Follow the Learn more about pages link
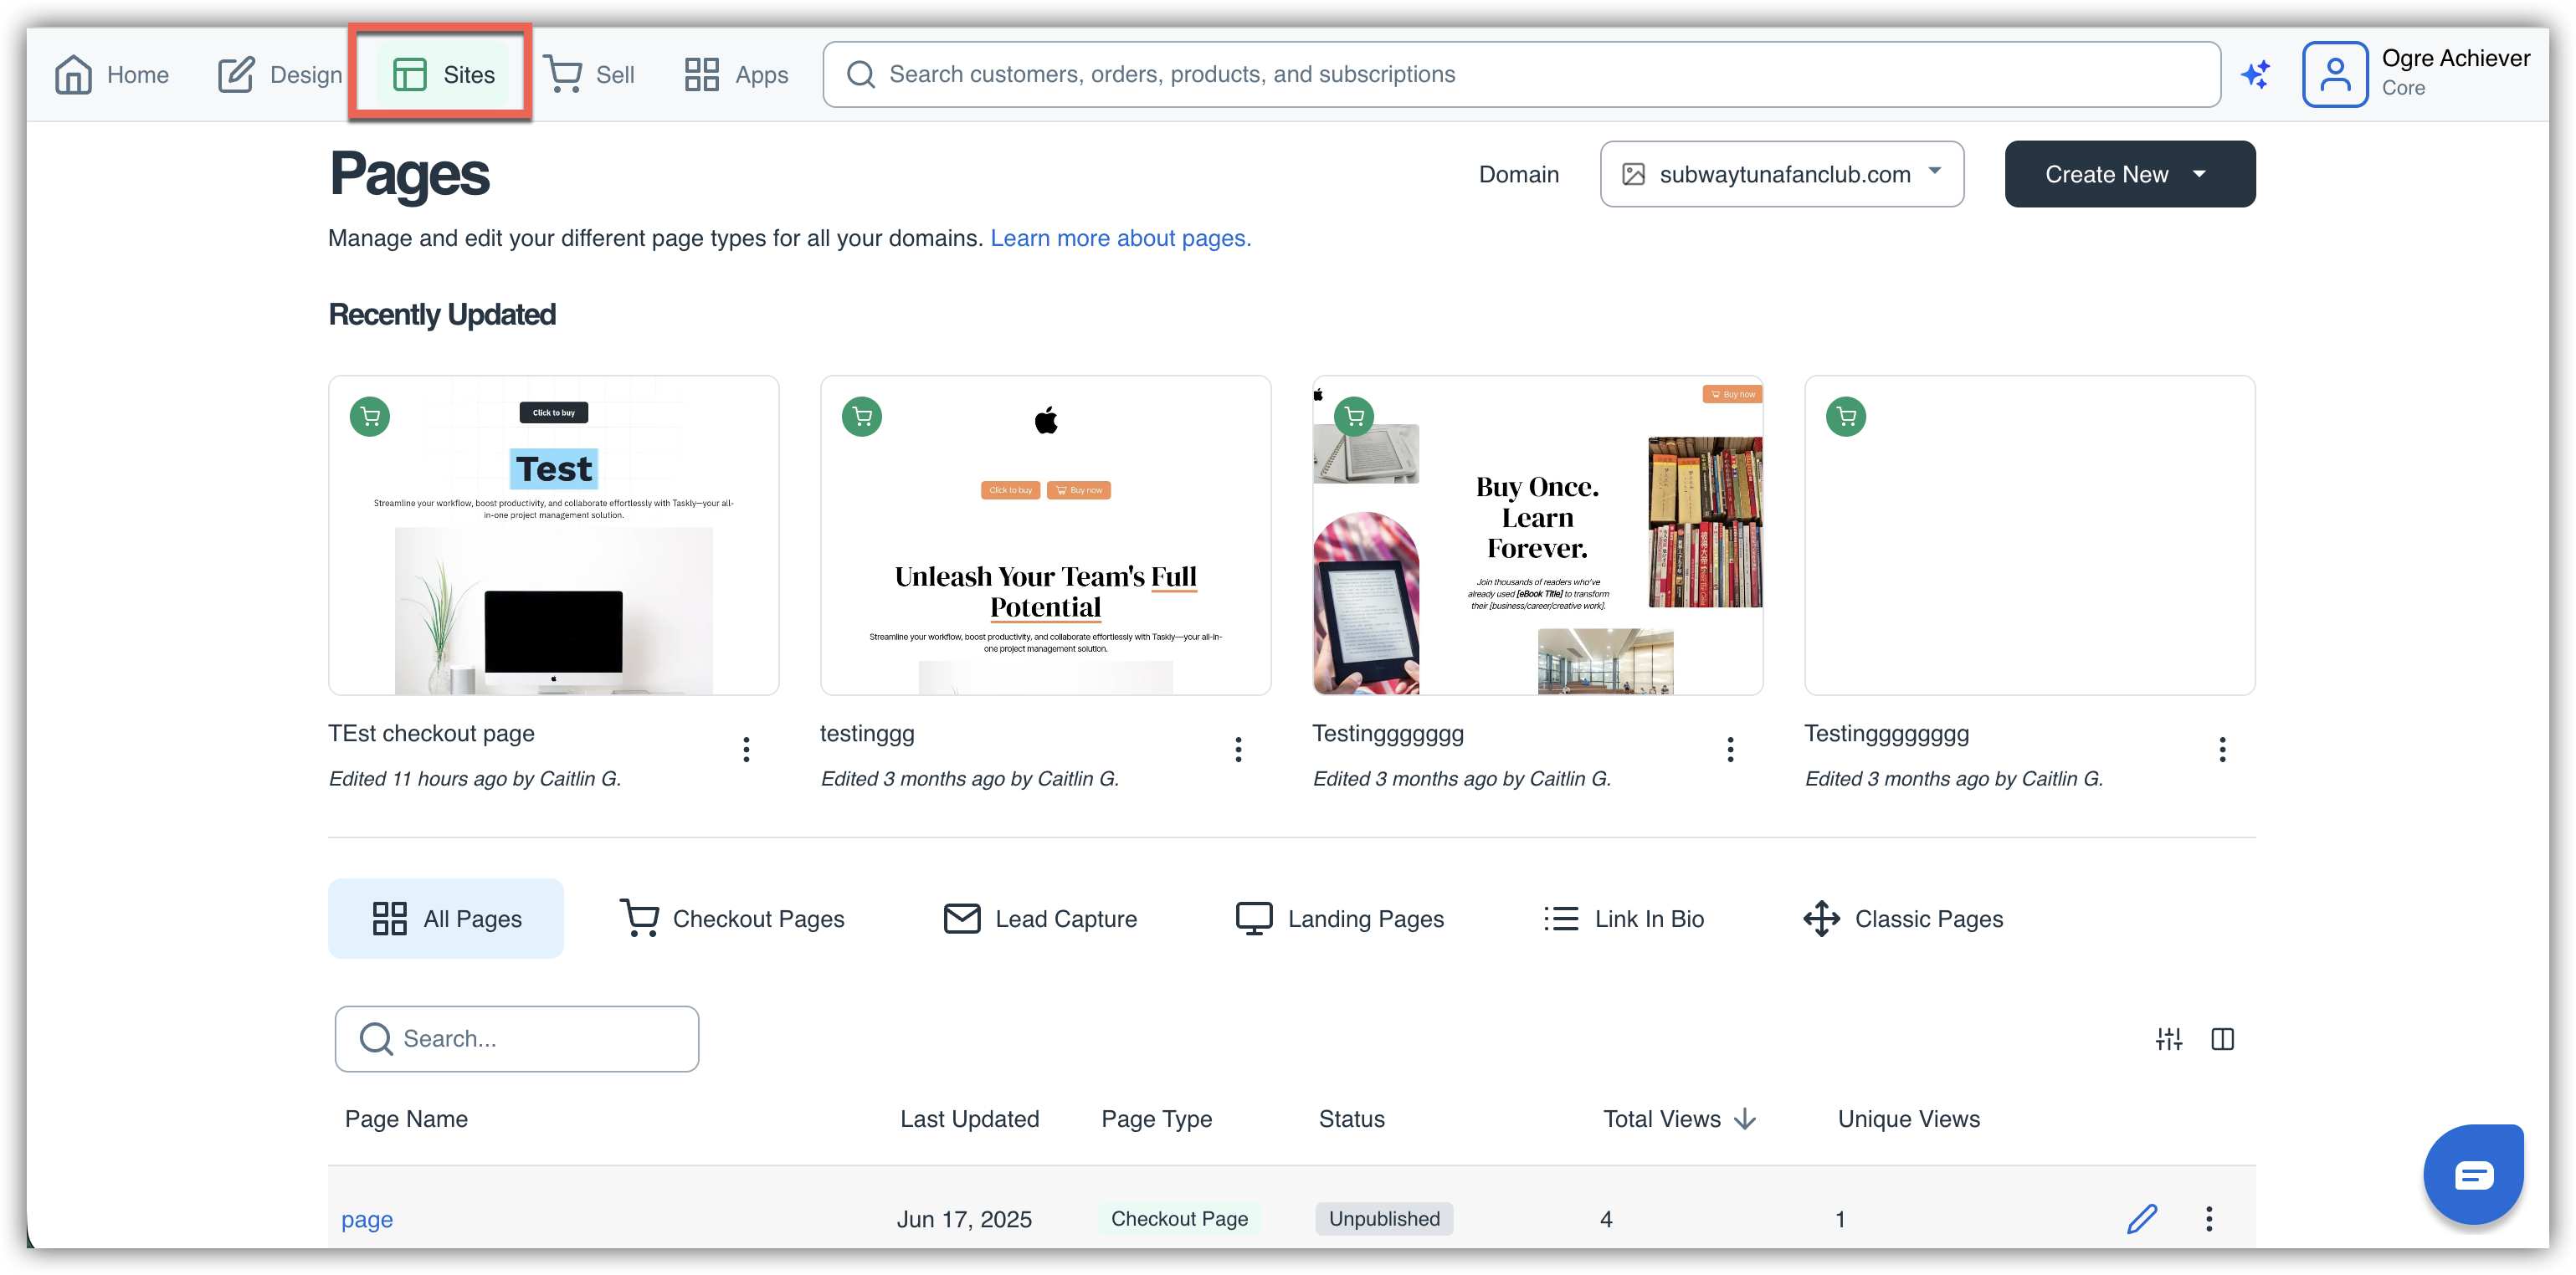 [x=1120, y=238]
